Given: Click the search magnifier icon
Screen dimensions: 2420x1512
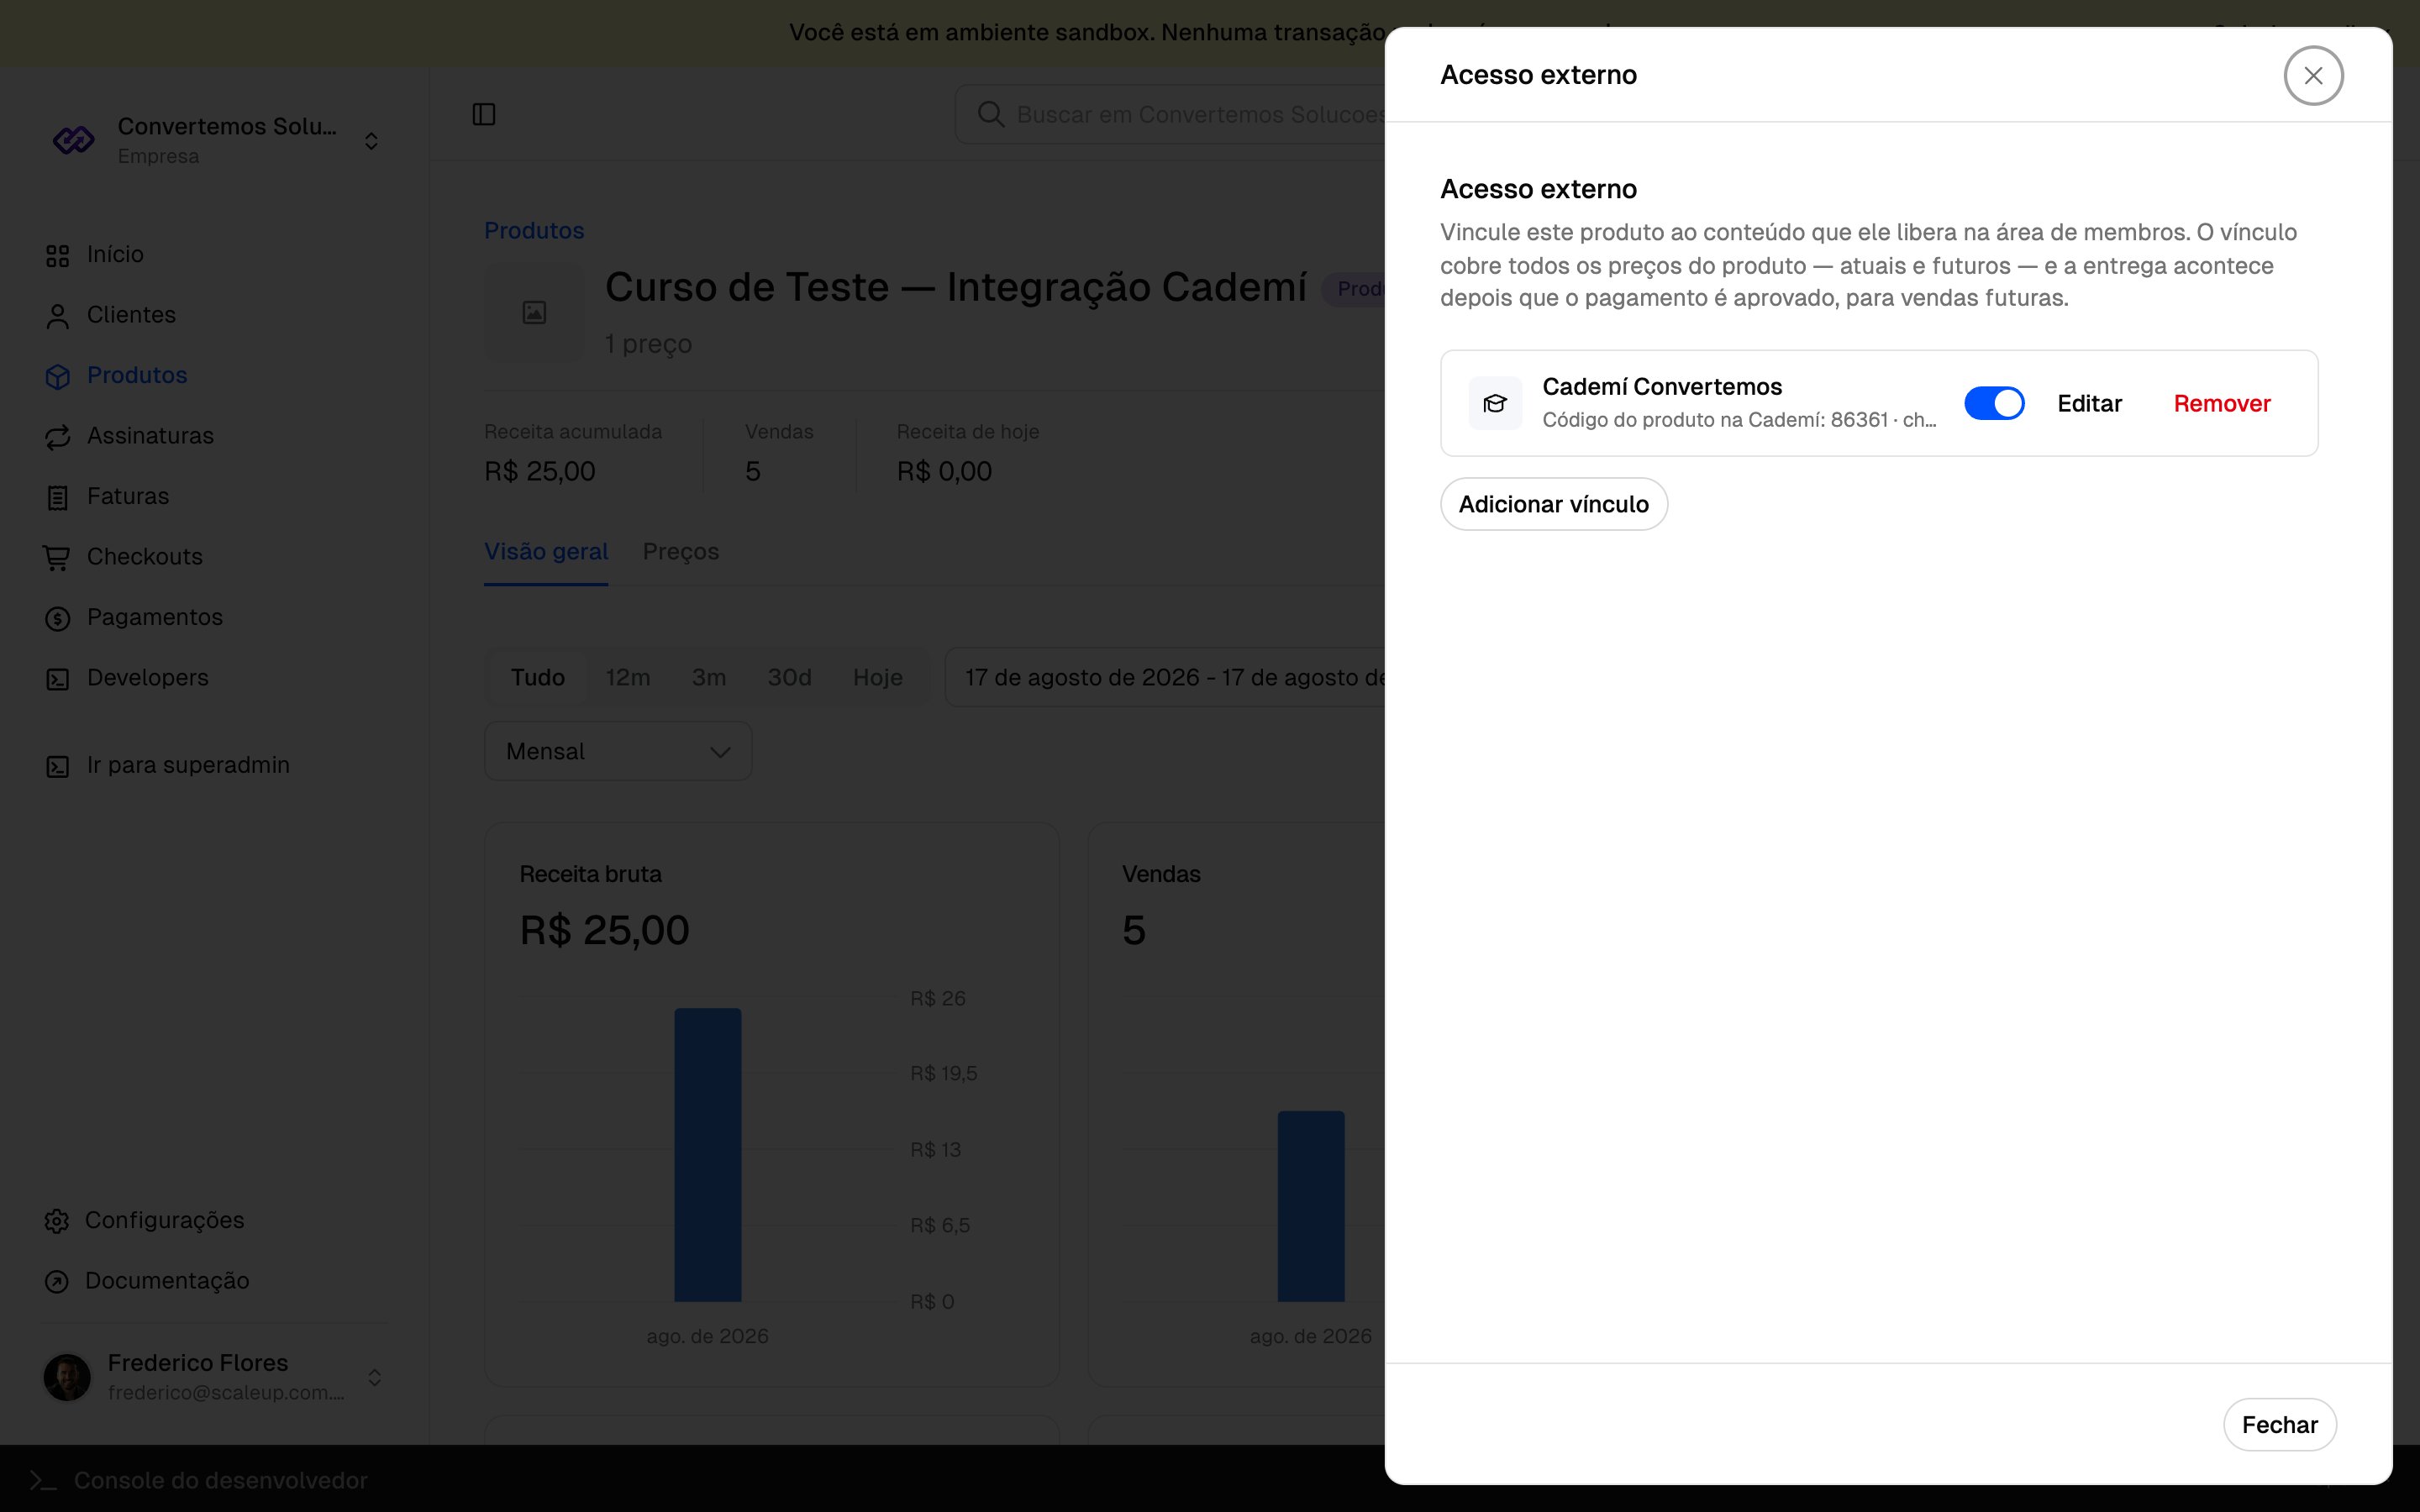Looking at the screenshot, I should point(990,114).
